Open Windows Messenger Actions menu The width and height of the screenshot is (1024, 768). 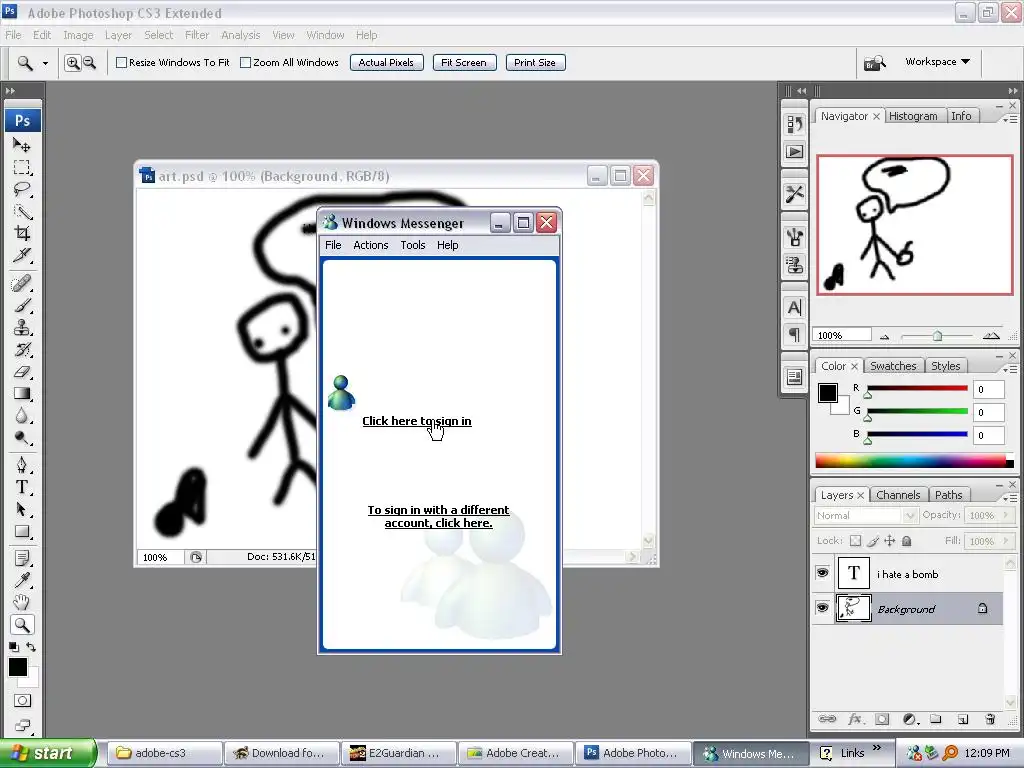coord(370,245)
